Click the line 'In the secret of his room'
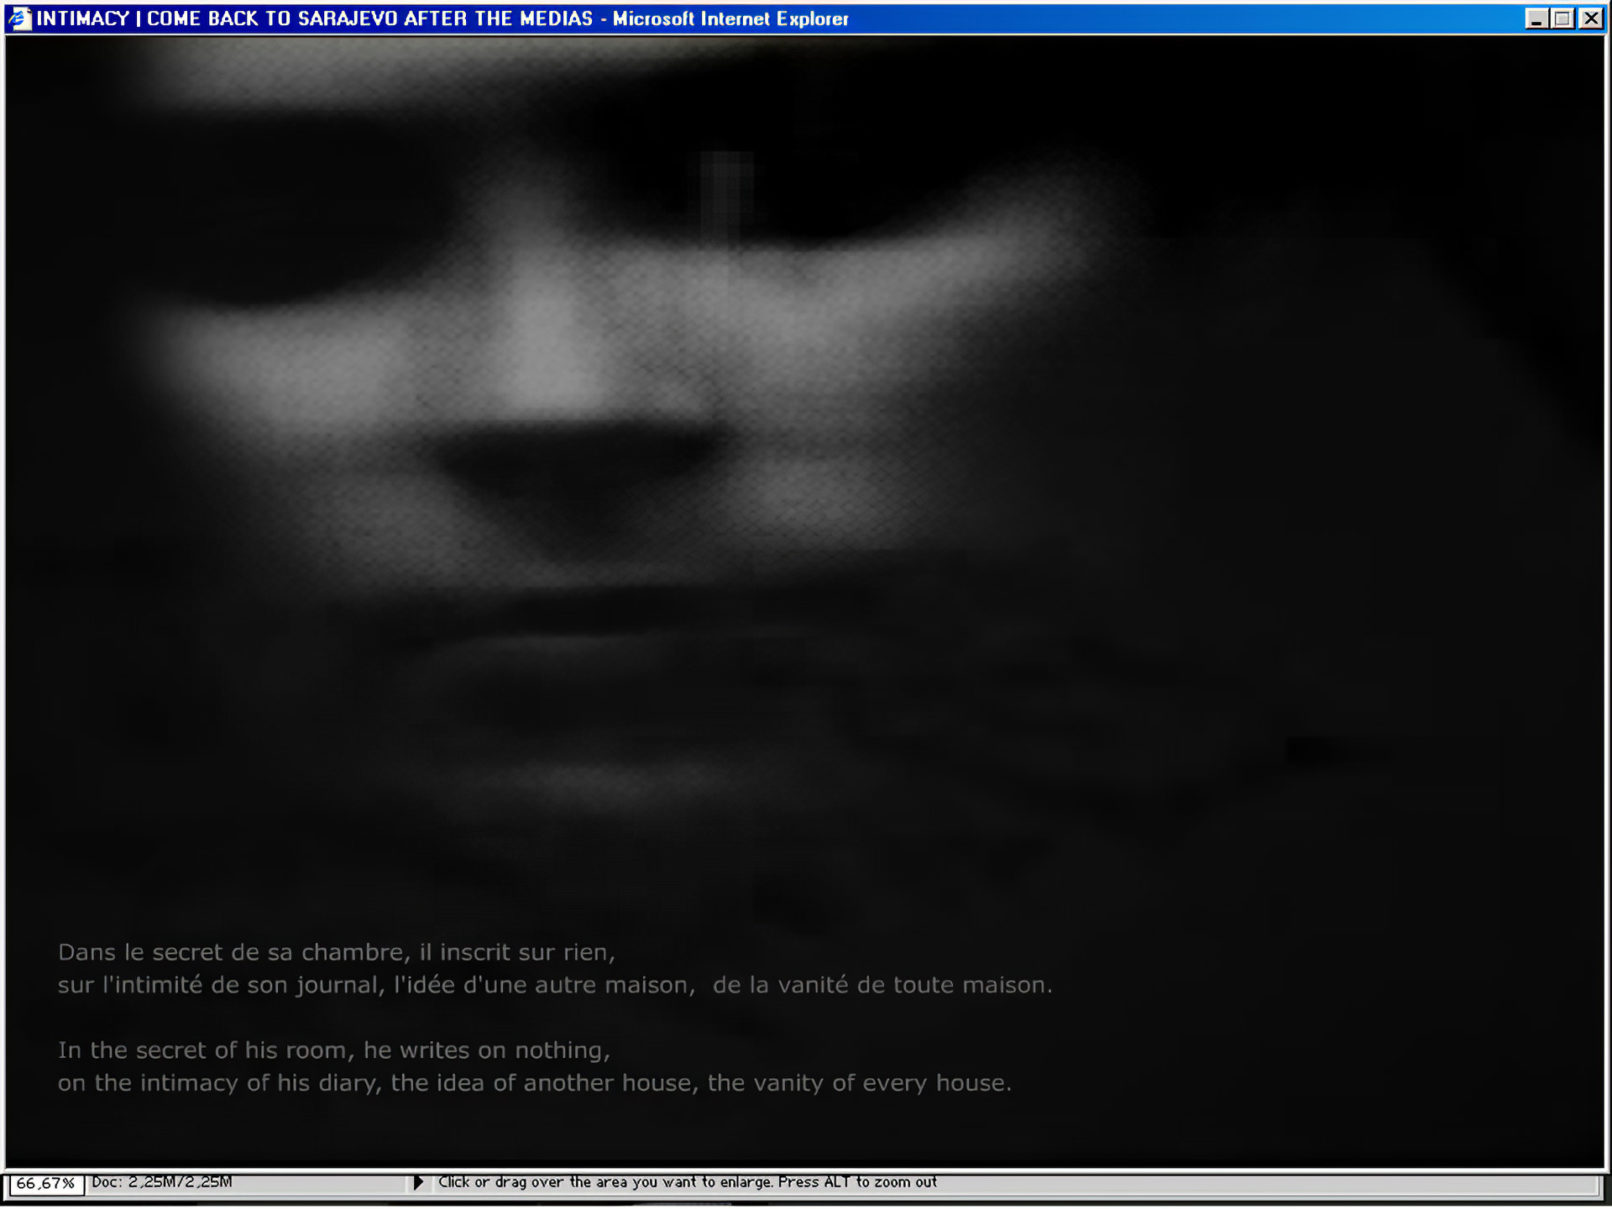 tap(333, 1050)
